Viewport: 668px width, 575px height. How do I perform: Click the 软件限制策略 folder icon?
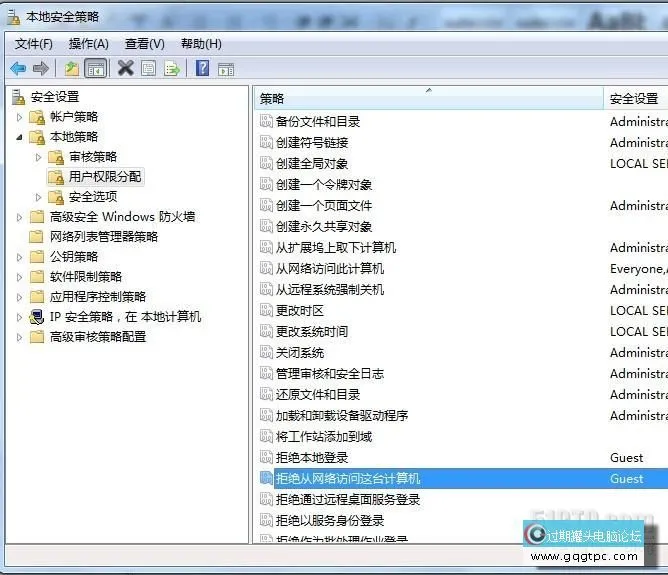(x=37, y=277)
